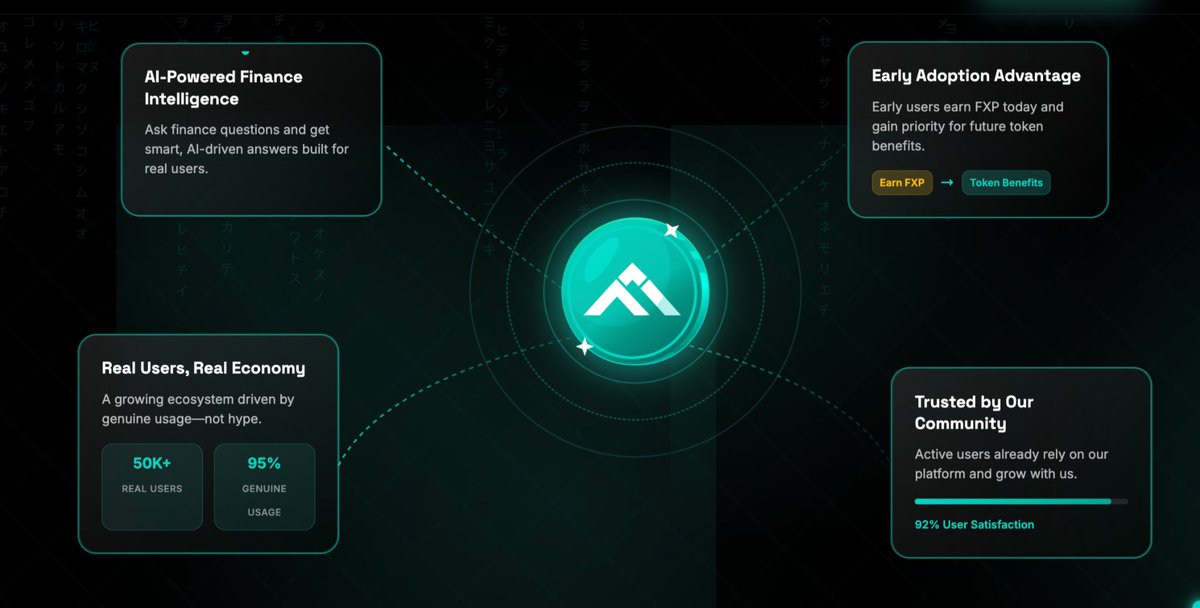Select the 50K+ Real Users stat tile
Image resolution: width=1200 pixels, height=608 pixels.
click(x=152, y=487)
